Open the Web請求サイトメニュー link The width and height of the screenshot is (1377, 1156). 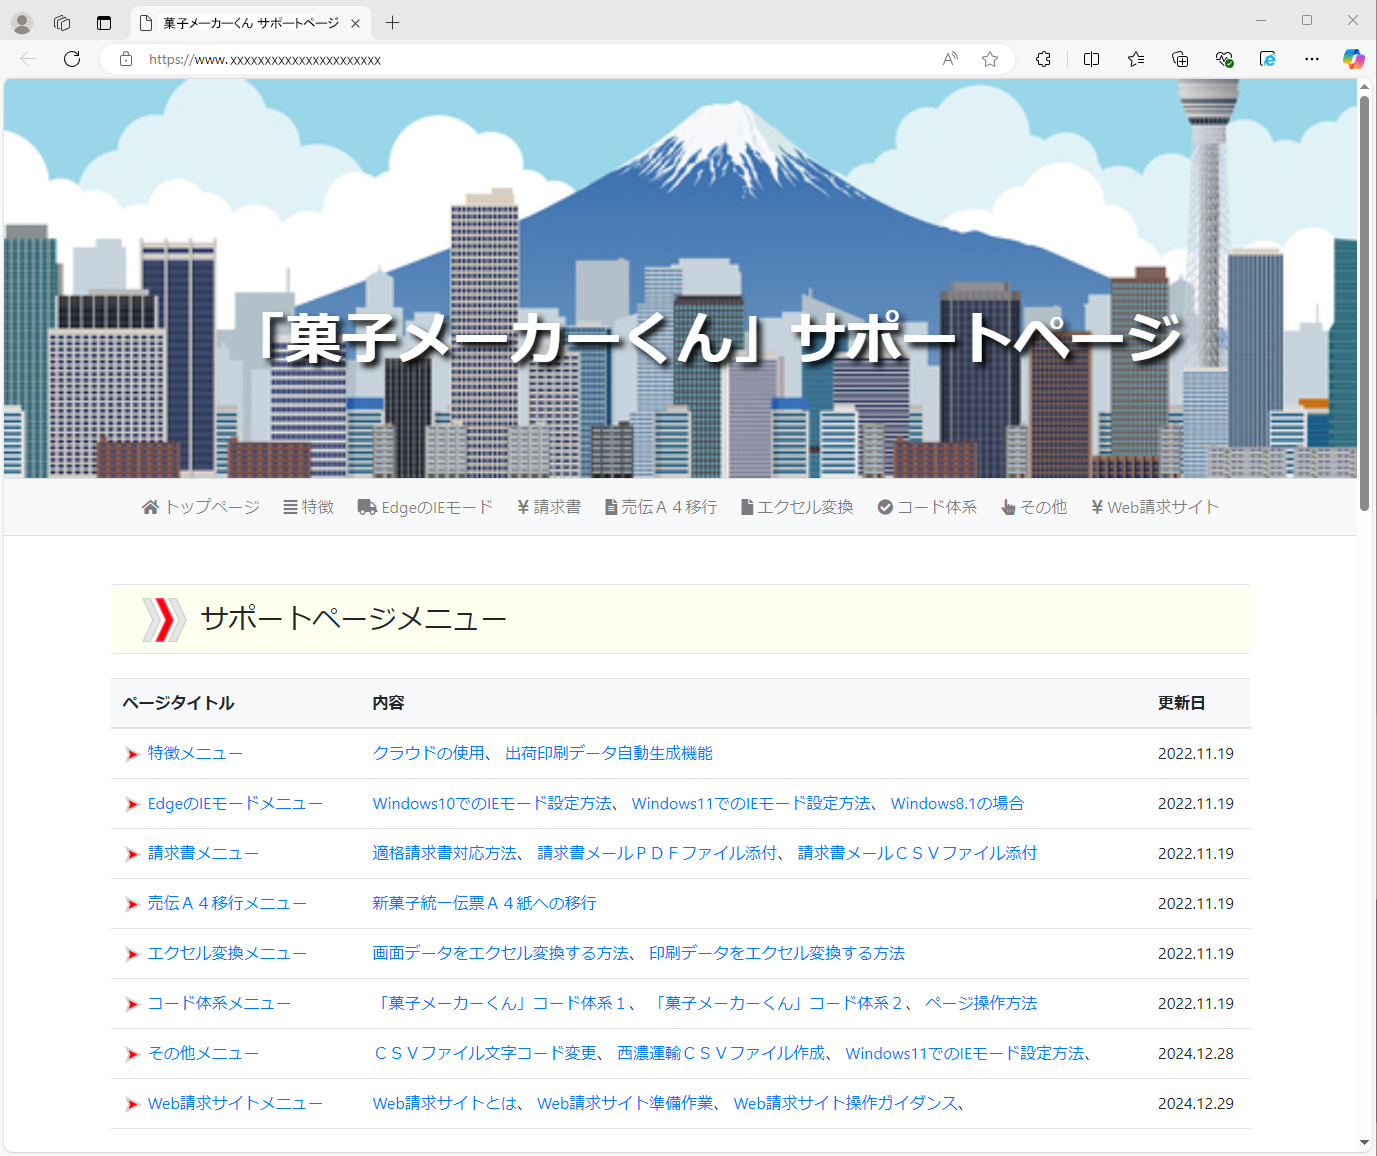[235, 1103]
